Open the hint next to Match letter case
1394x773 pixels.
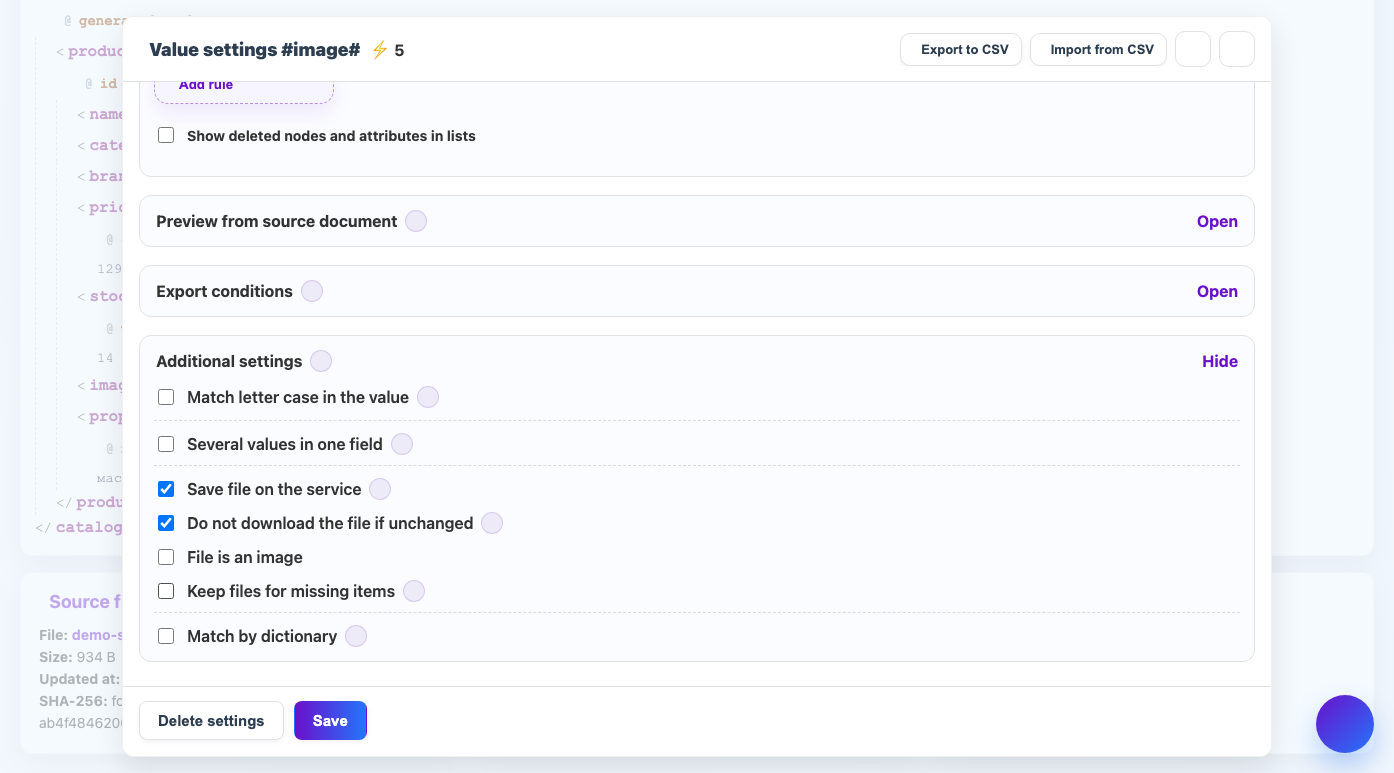(428, 397)
